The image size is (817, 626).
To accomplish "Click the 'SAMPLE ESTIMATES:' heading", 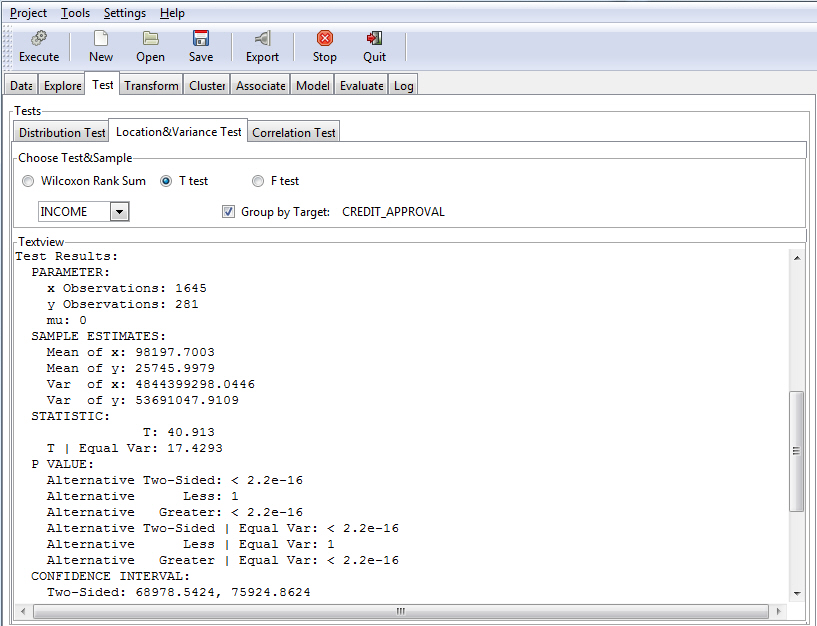I will 98,336.
